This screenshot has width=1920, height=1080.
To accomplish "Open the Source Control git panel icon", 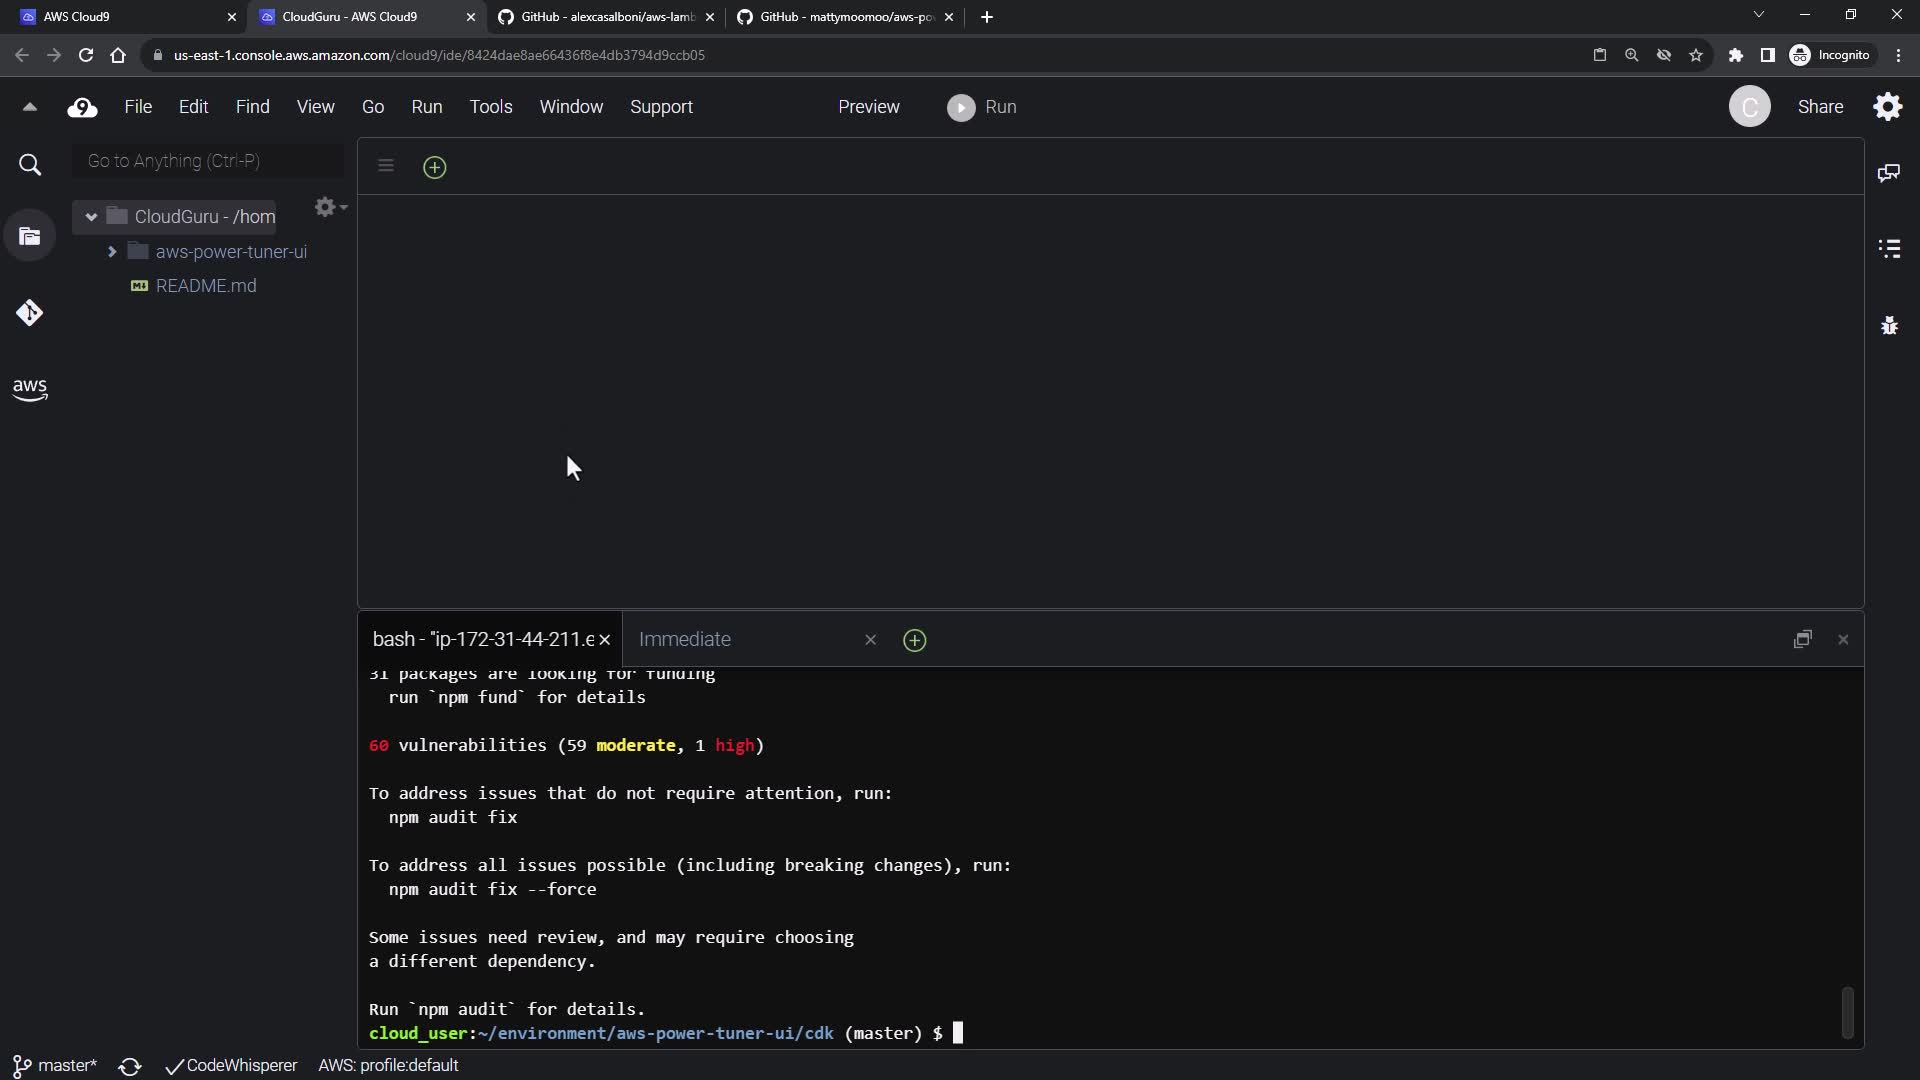I will pyautogui.click(x=29, y=313).
